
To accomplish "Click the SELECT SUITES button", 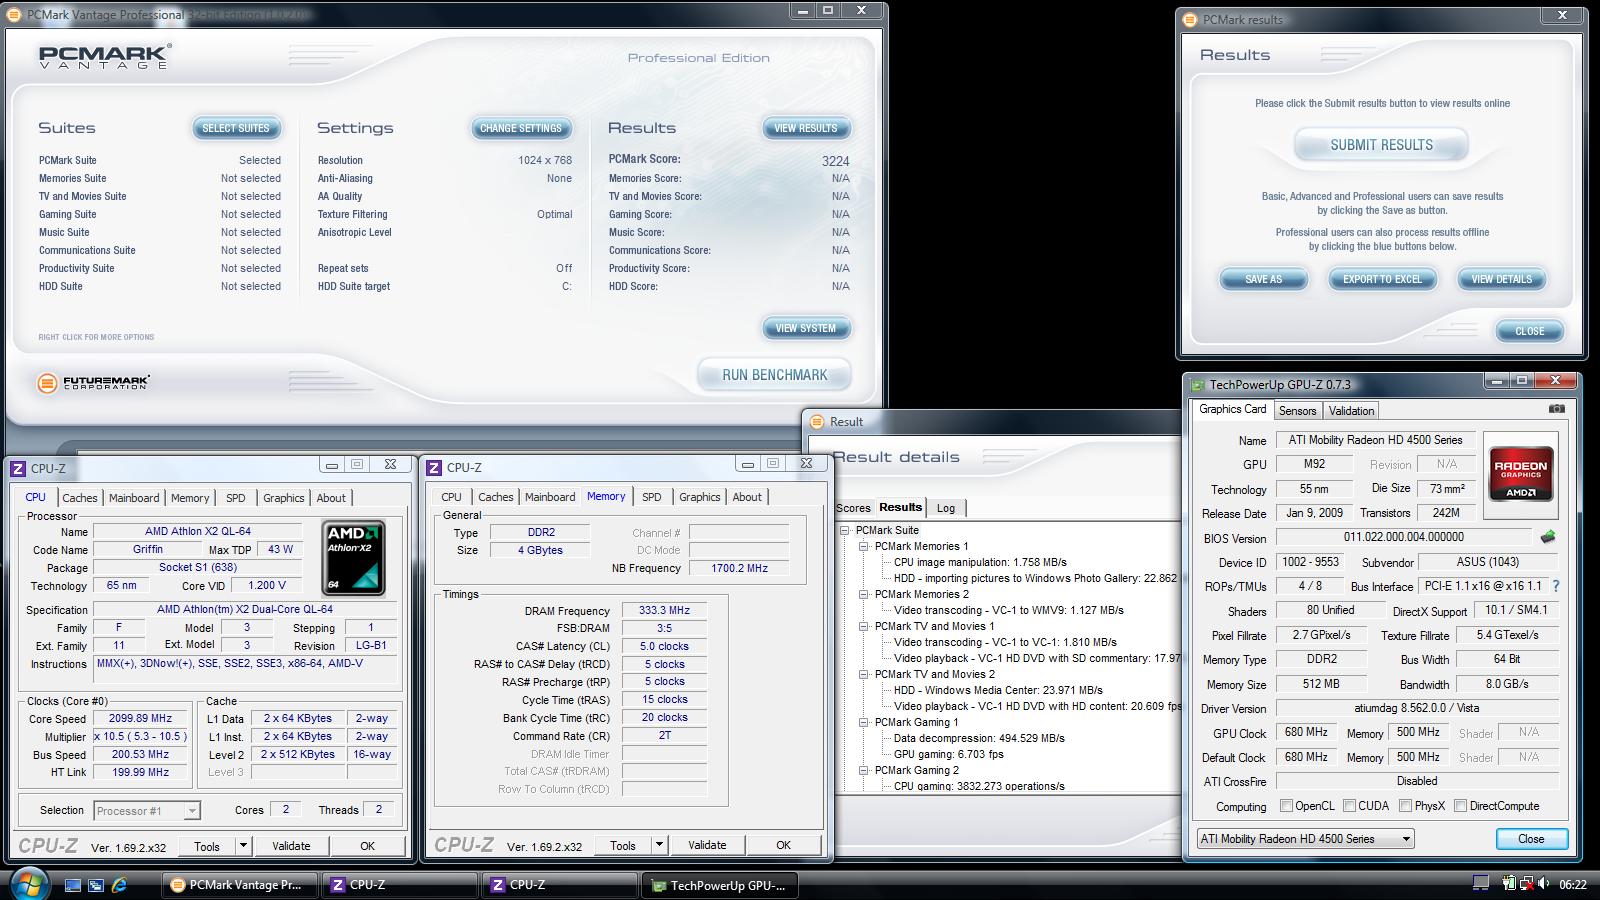I will (236, 128).
